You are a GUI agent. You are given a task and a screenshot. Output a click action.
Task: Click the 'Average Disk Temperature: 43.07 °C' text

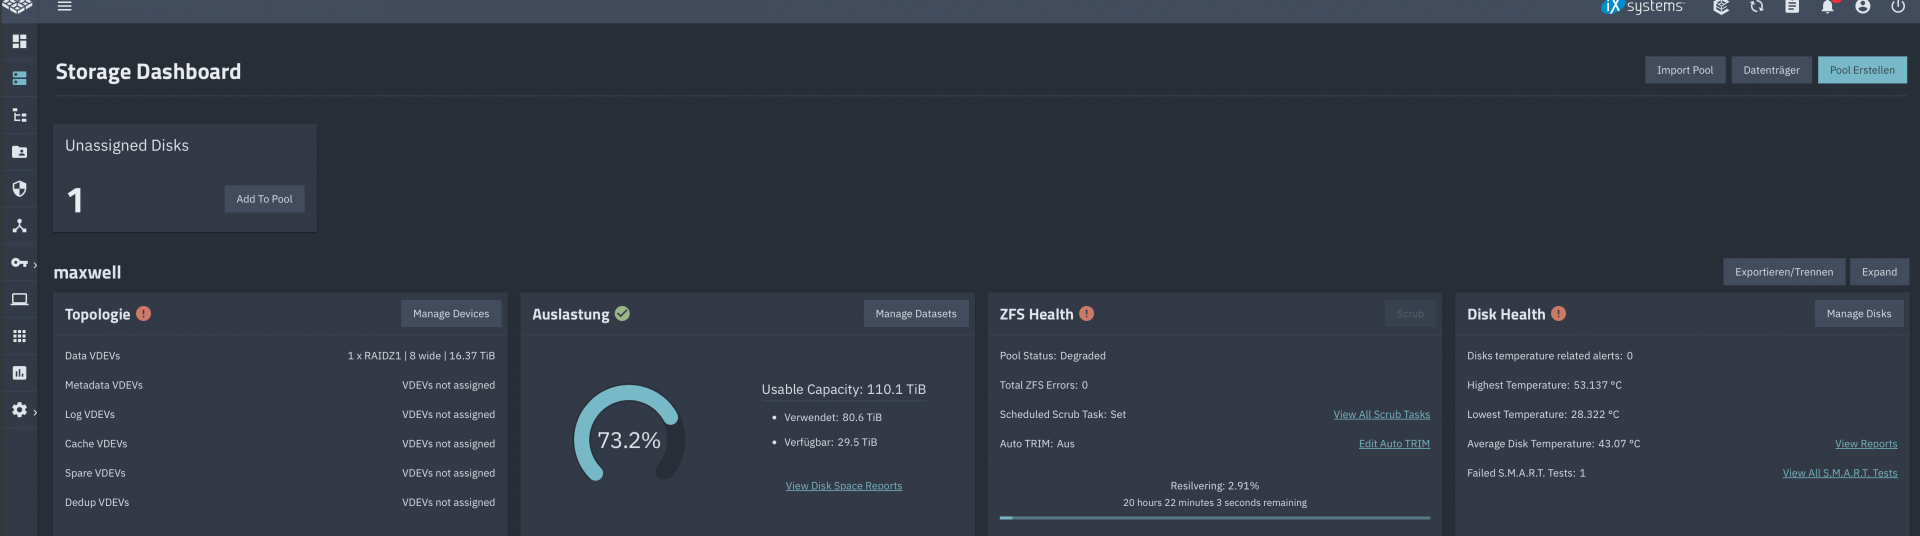tap(1553, 444)
